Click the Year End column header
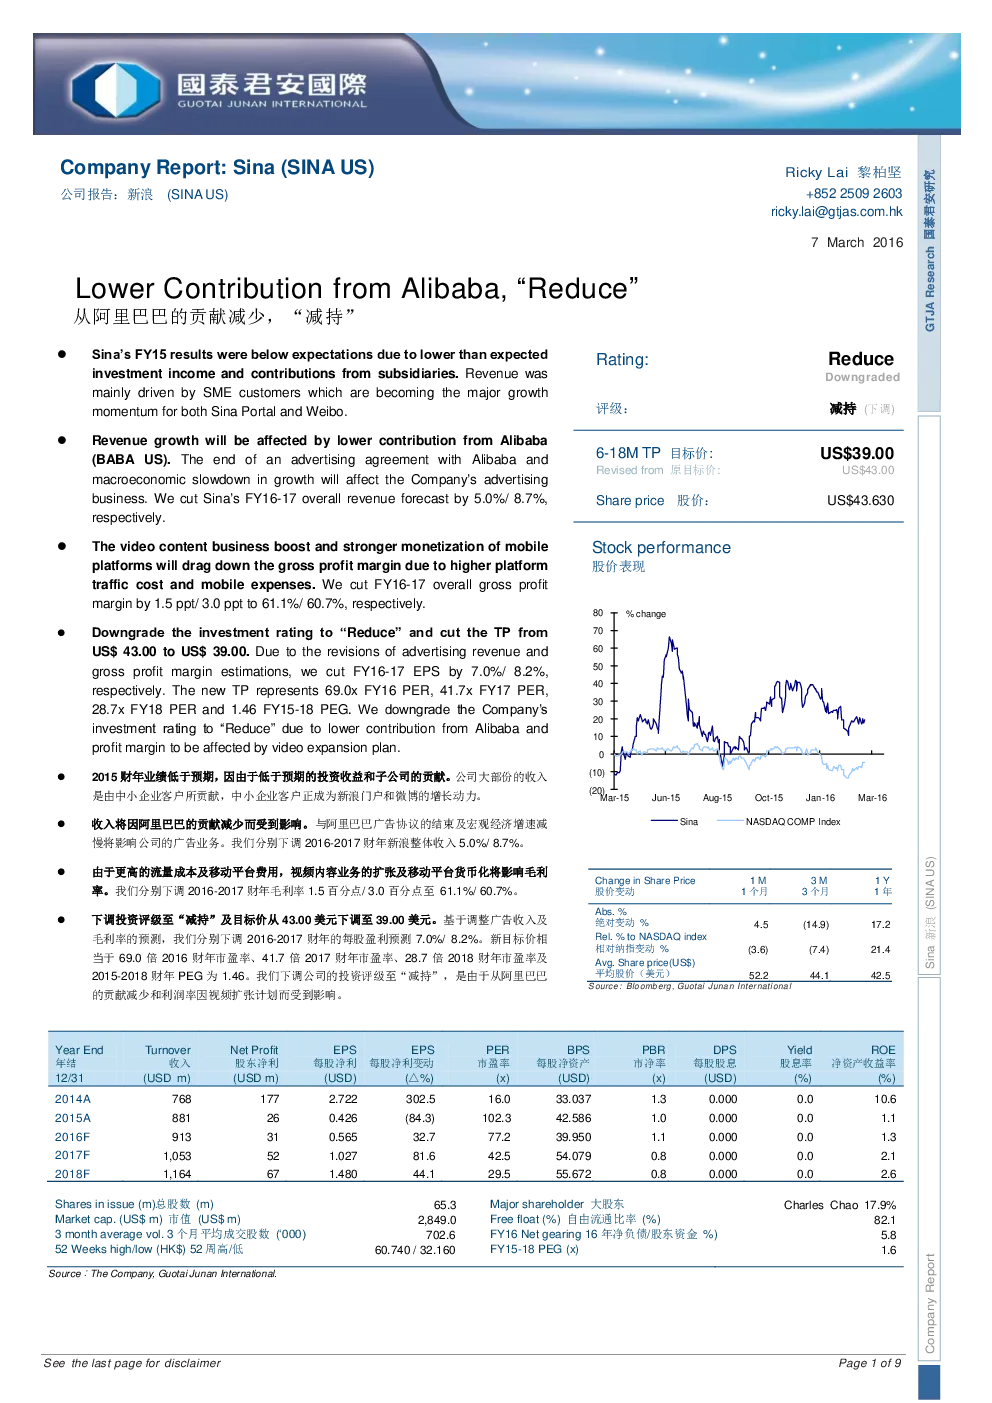992x1403 pixels. [79, 1050]
